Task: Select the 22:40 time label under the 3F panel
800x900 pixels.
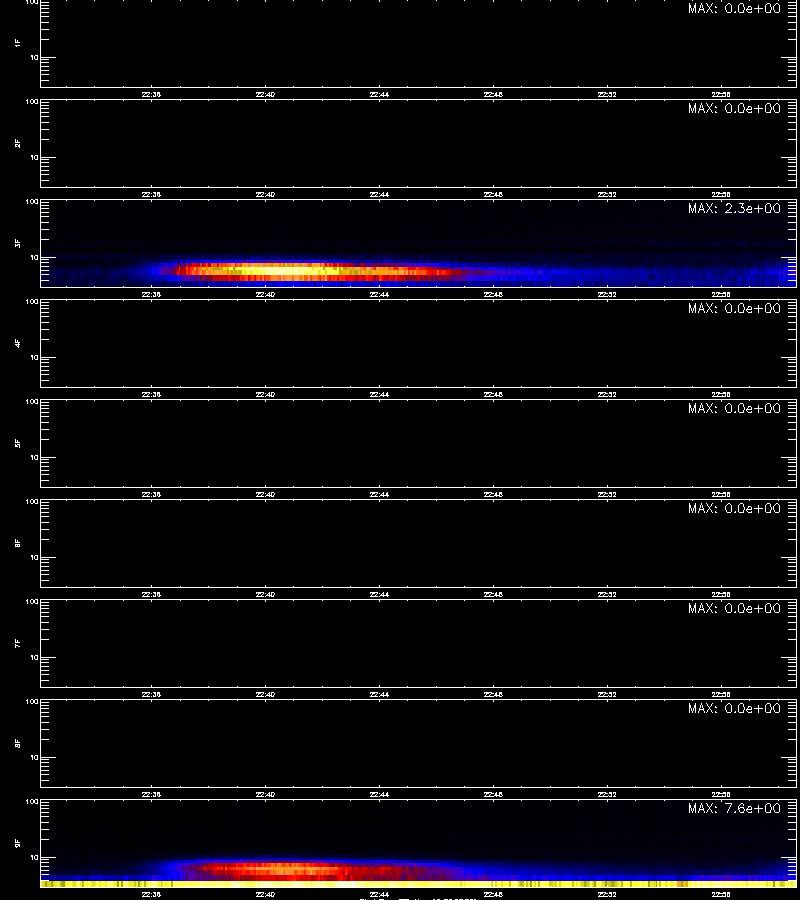Action: pos(265,294)
